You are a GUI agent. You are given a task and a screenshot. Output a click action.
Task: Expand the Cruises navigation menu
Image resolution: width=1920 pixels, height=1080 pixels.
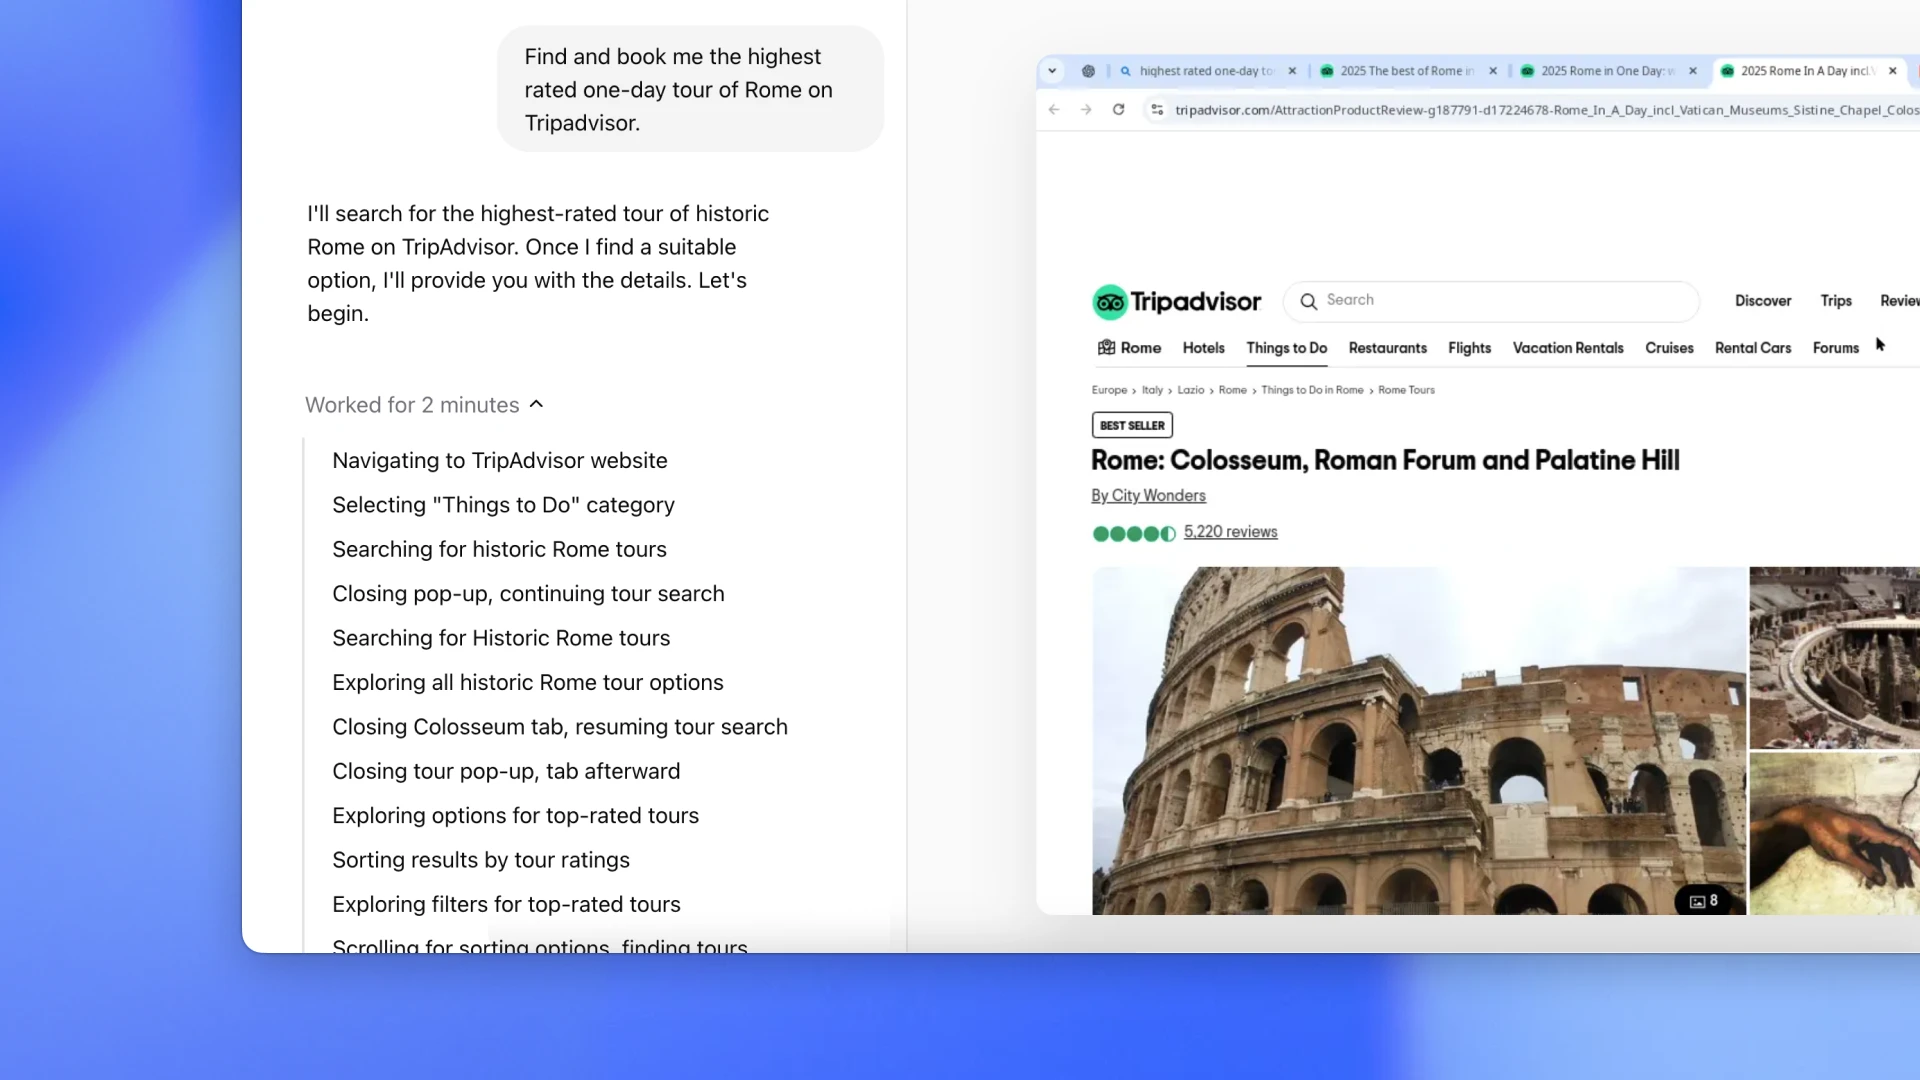tap(1669, 347)
